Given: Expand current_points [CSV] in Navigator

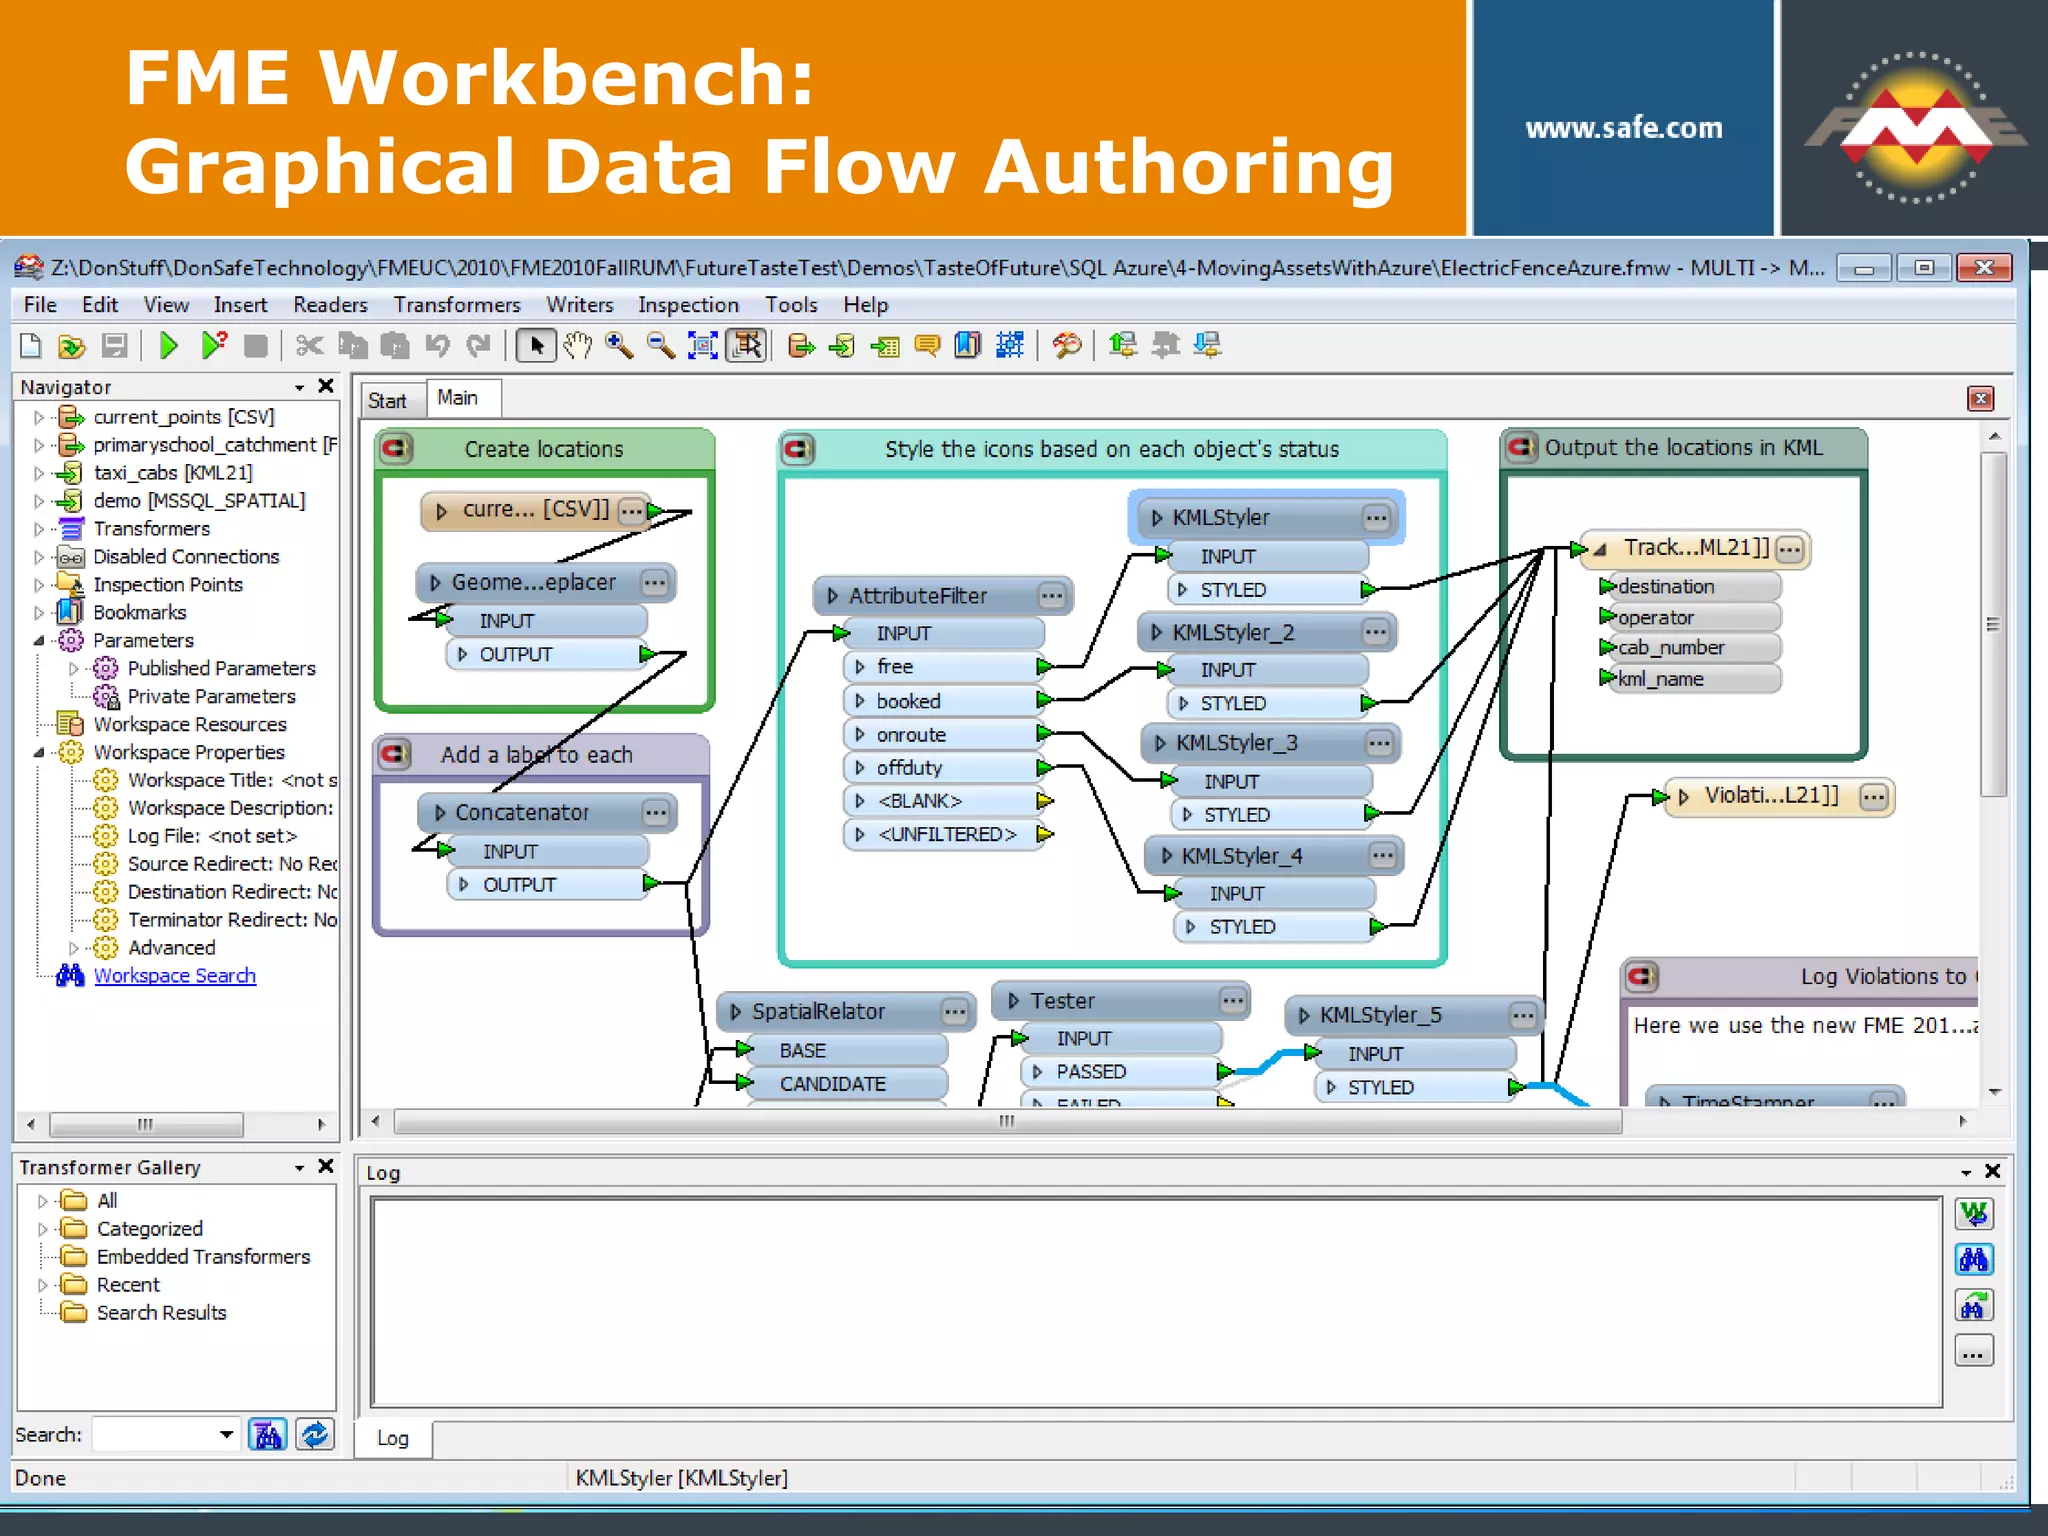Looking at the screenshot, I should [39, 417].
